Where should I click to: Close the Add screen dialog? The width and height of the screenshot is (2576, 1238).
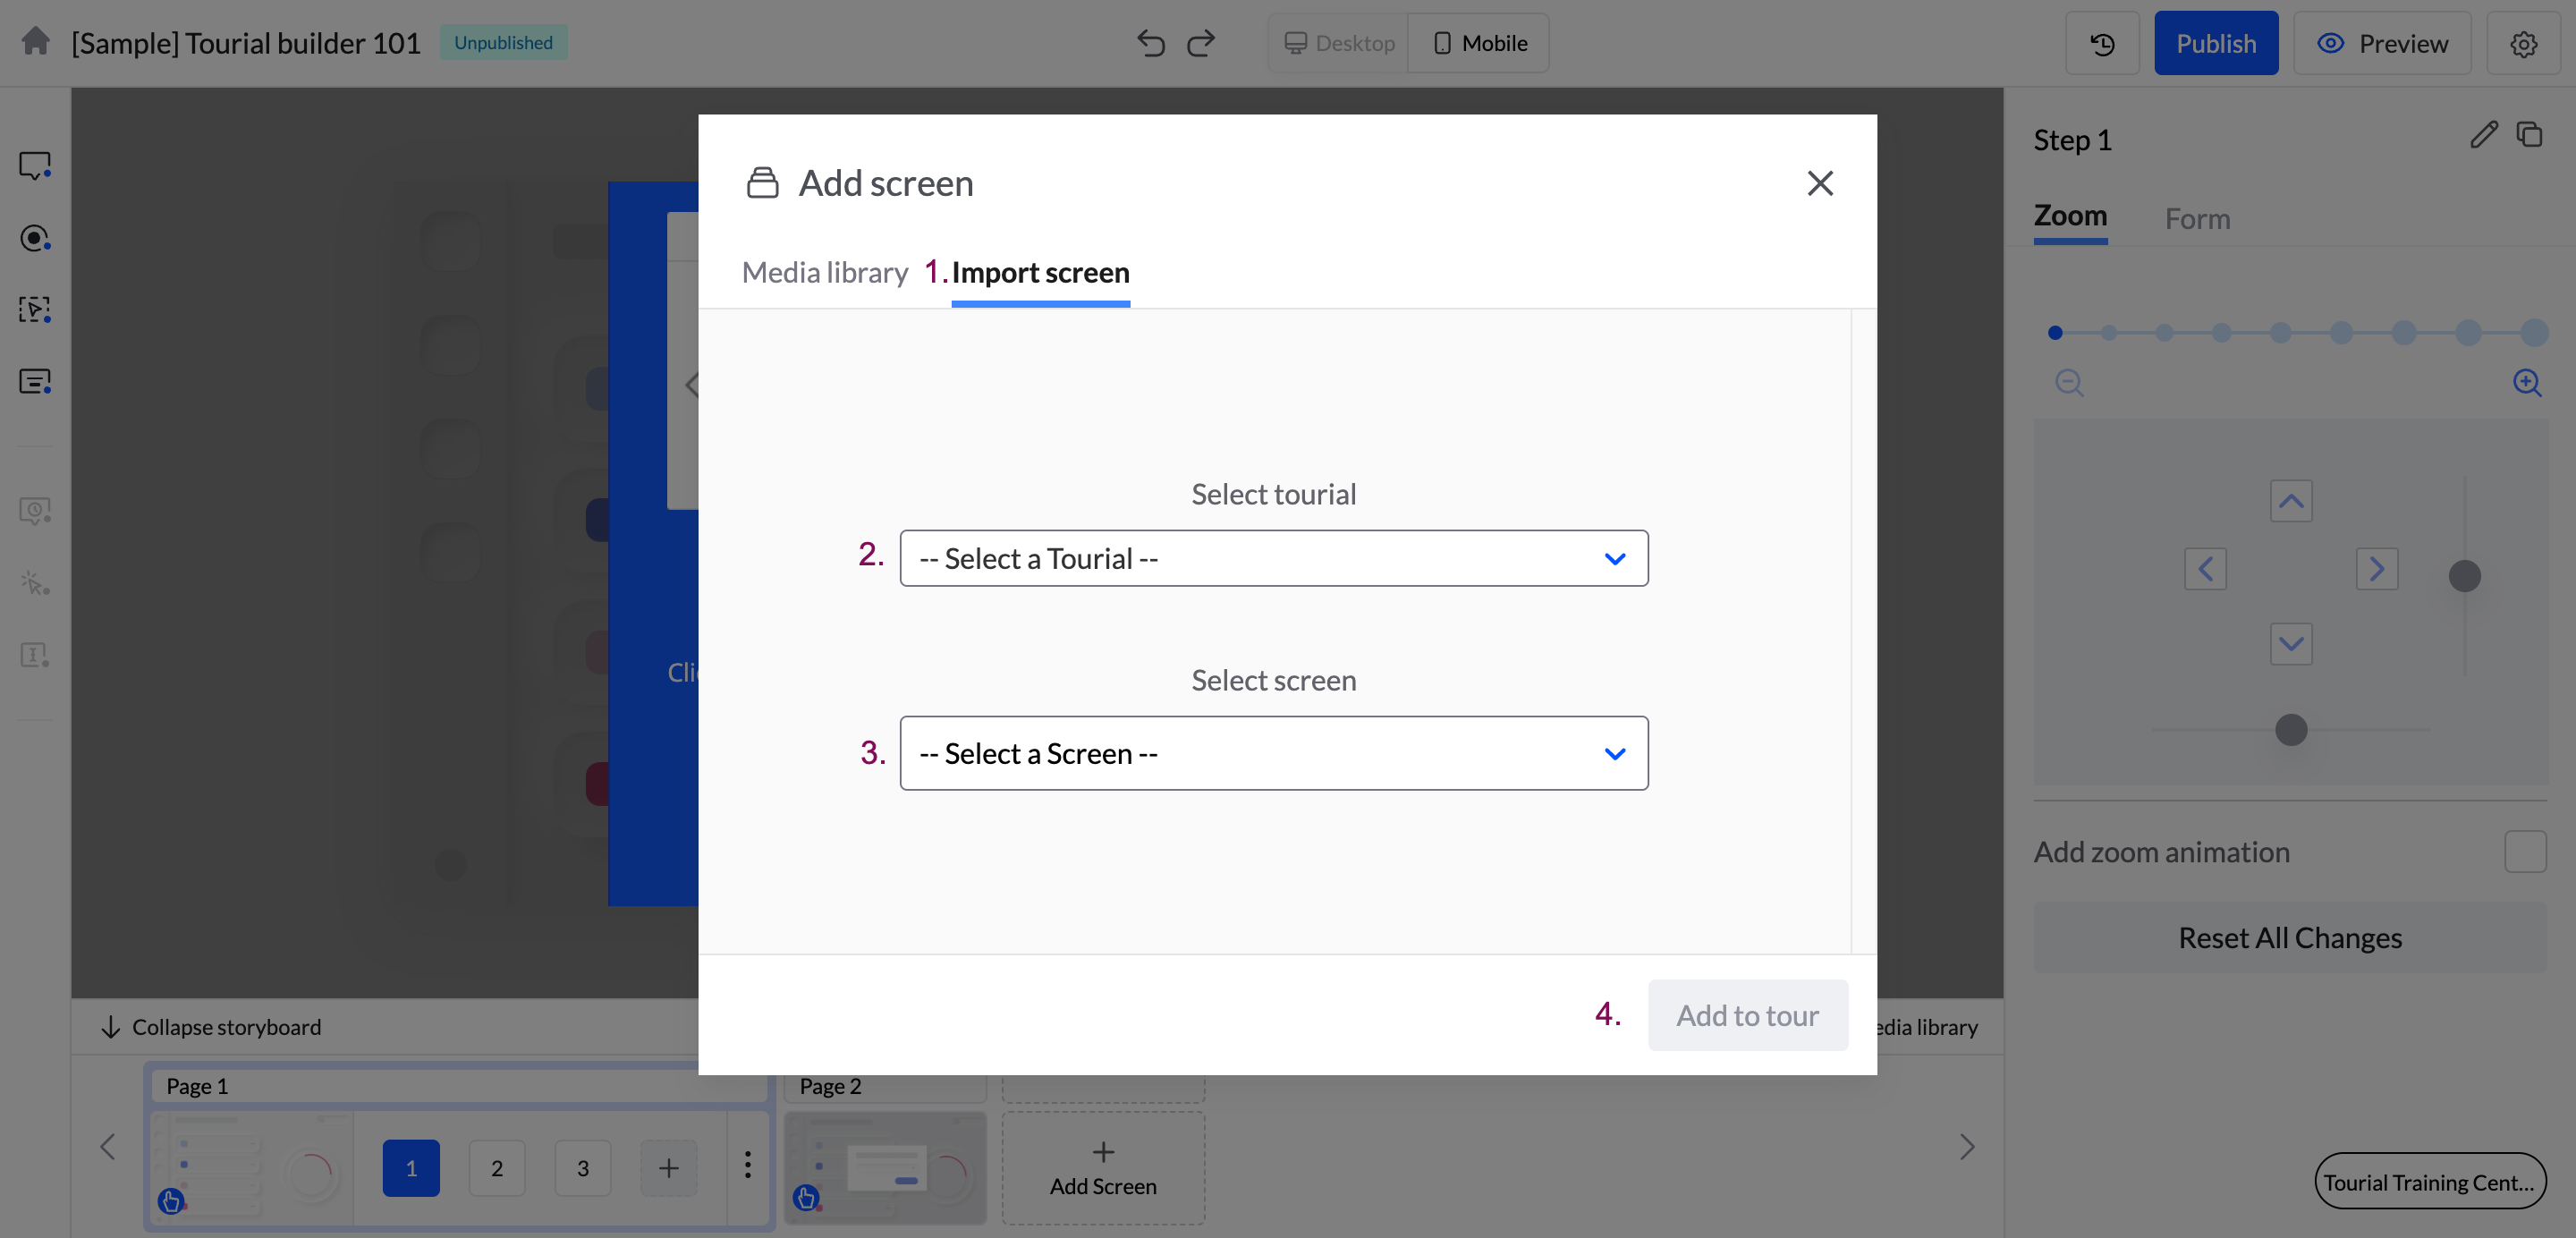point(1820,183)
